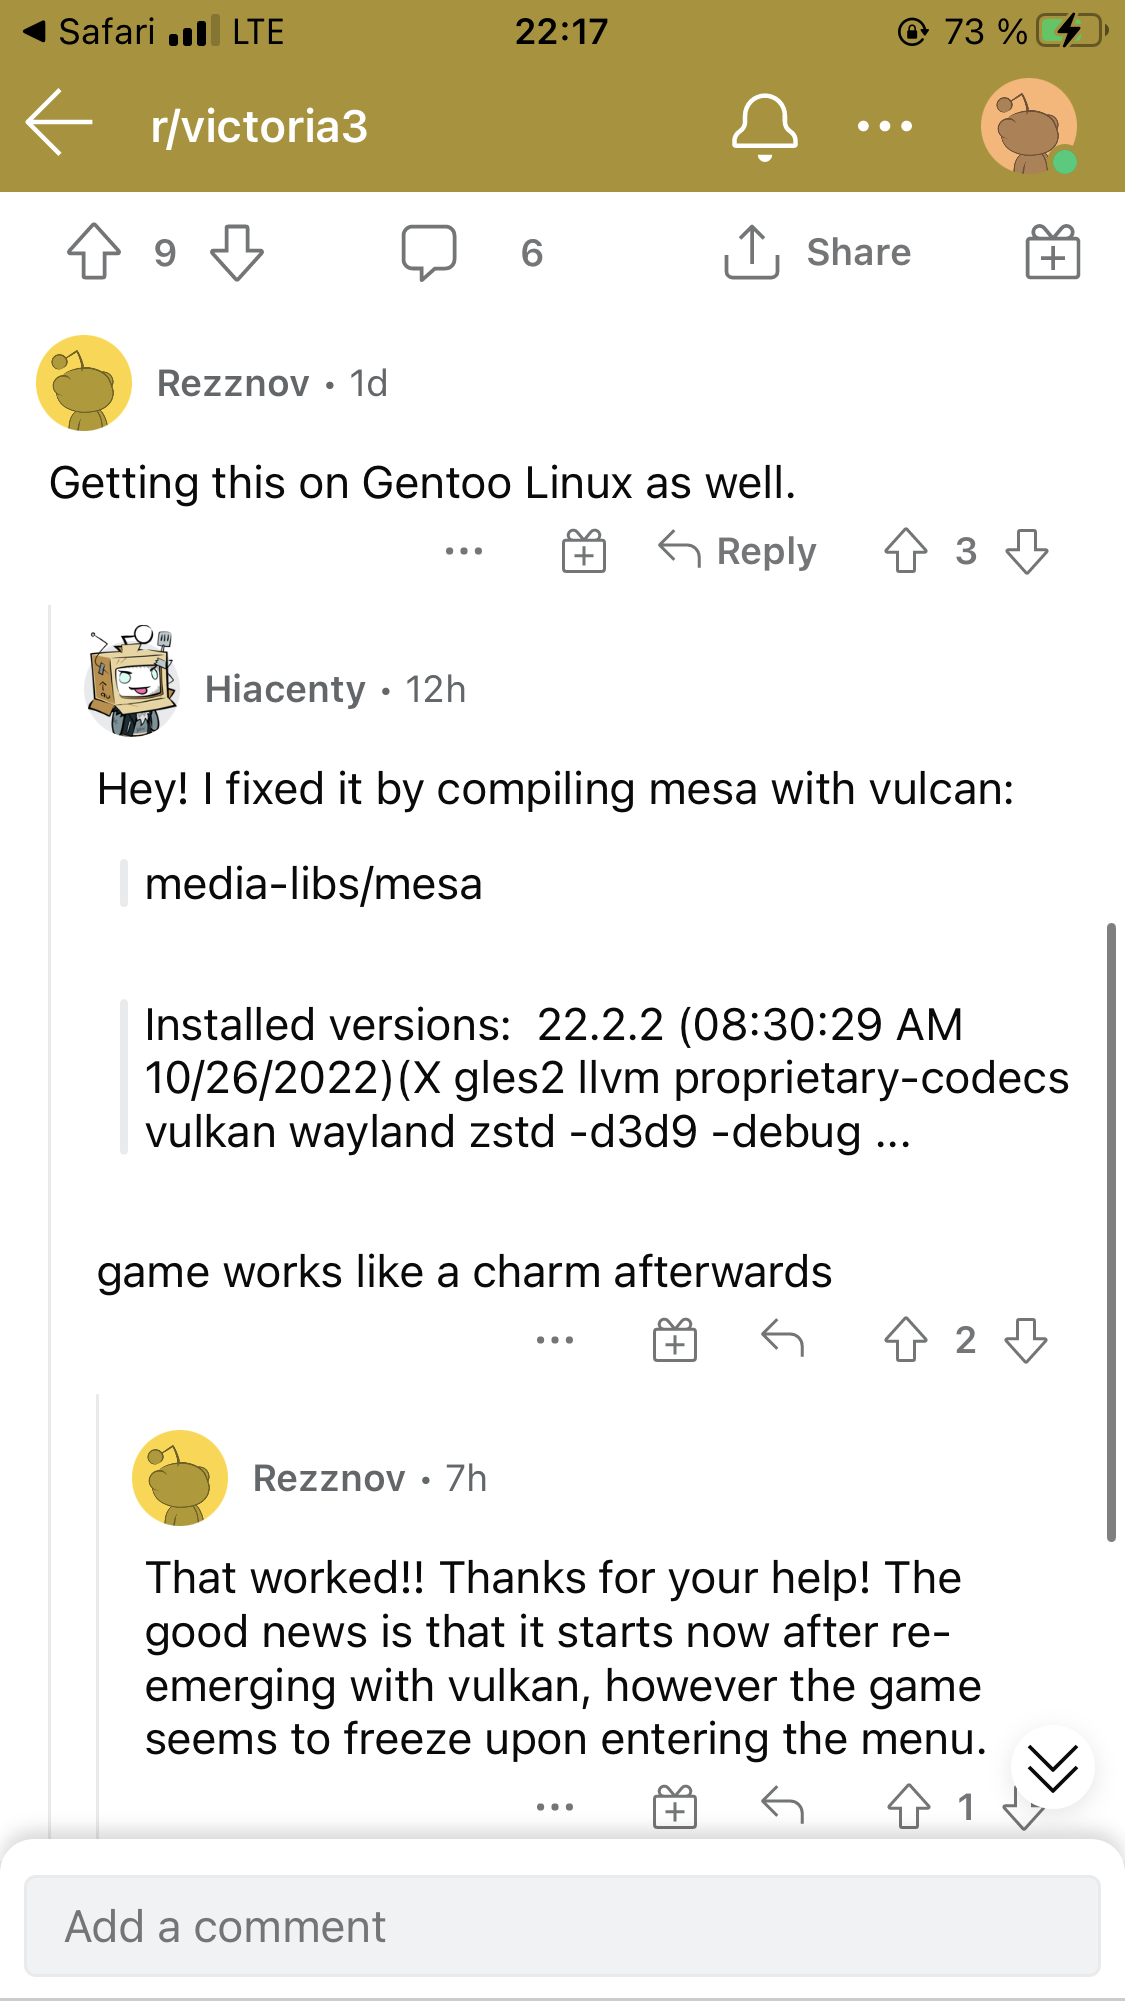The width and height of the screenshot is (1125, 2001).
Task: Open Hiacenty's comment options dots
Action: pos(555,1340)
